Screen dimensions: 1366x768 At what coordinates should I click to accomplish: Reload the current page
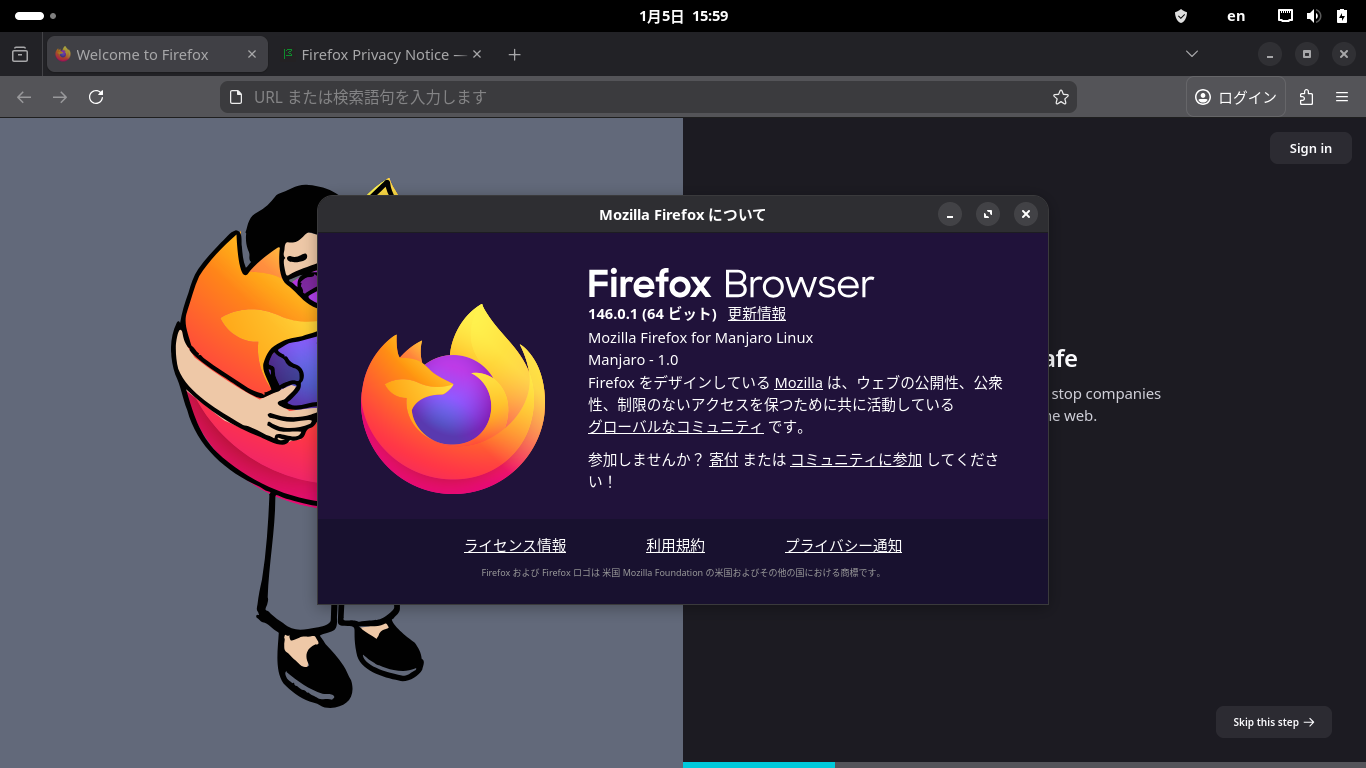tap(96, 97)
